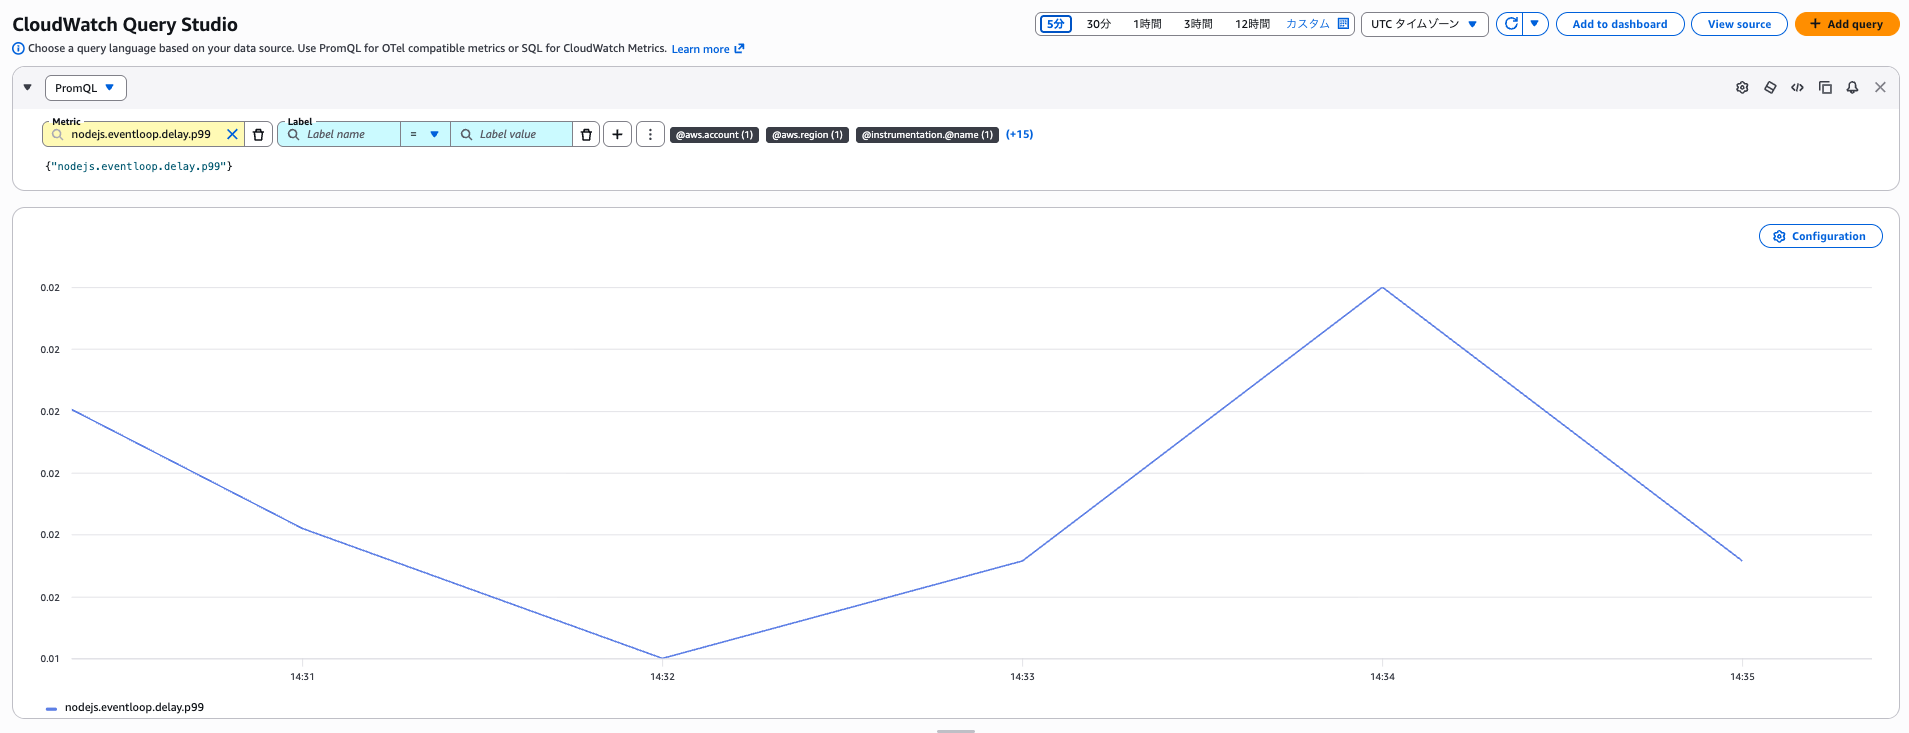Collapse the query panel with triangle

pyautogui.click(x=28, y=88)
